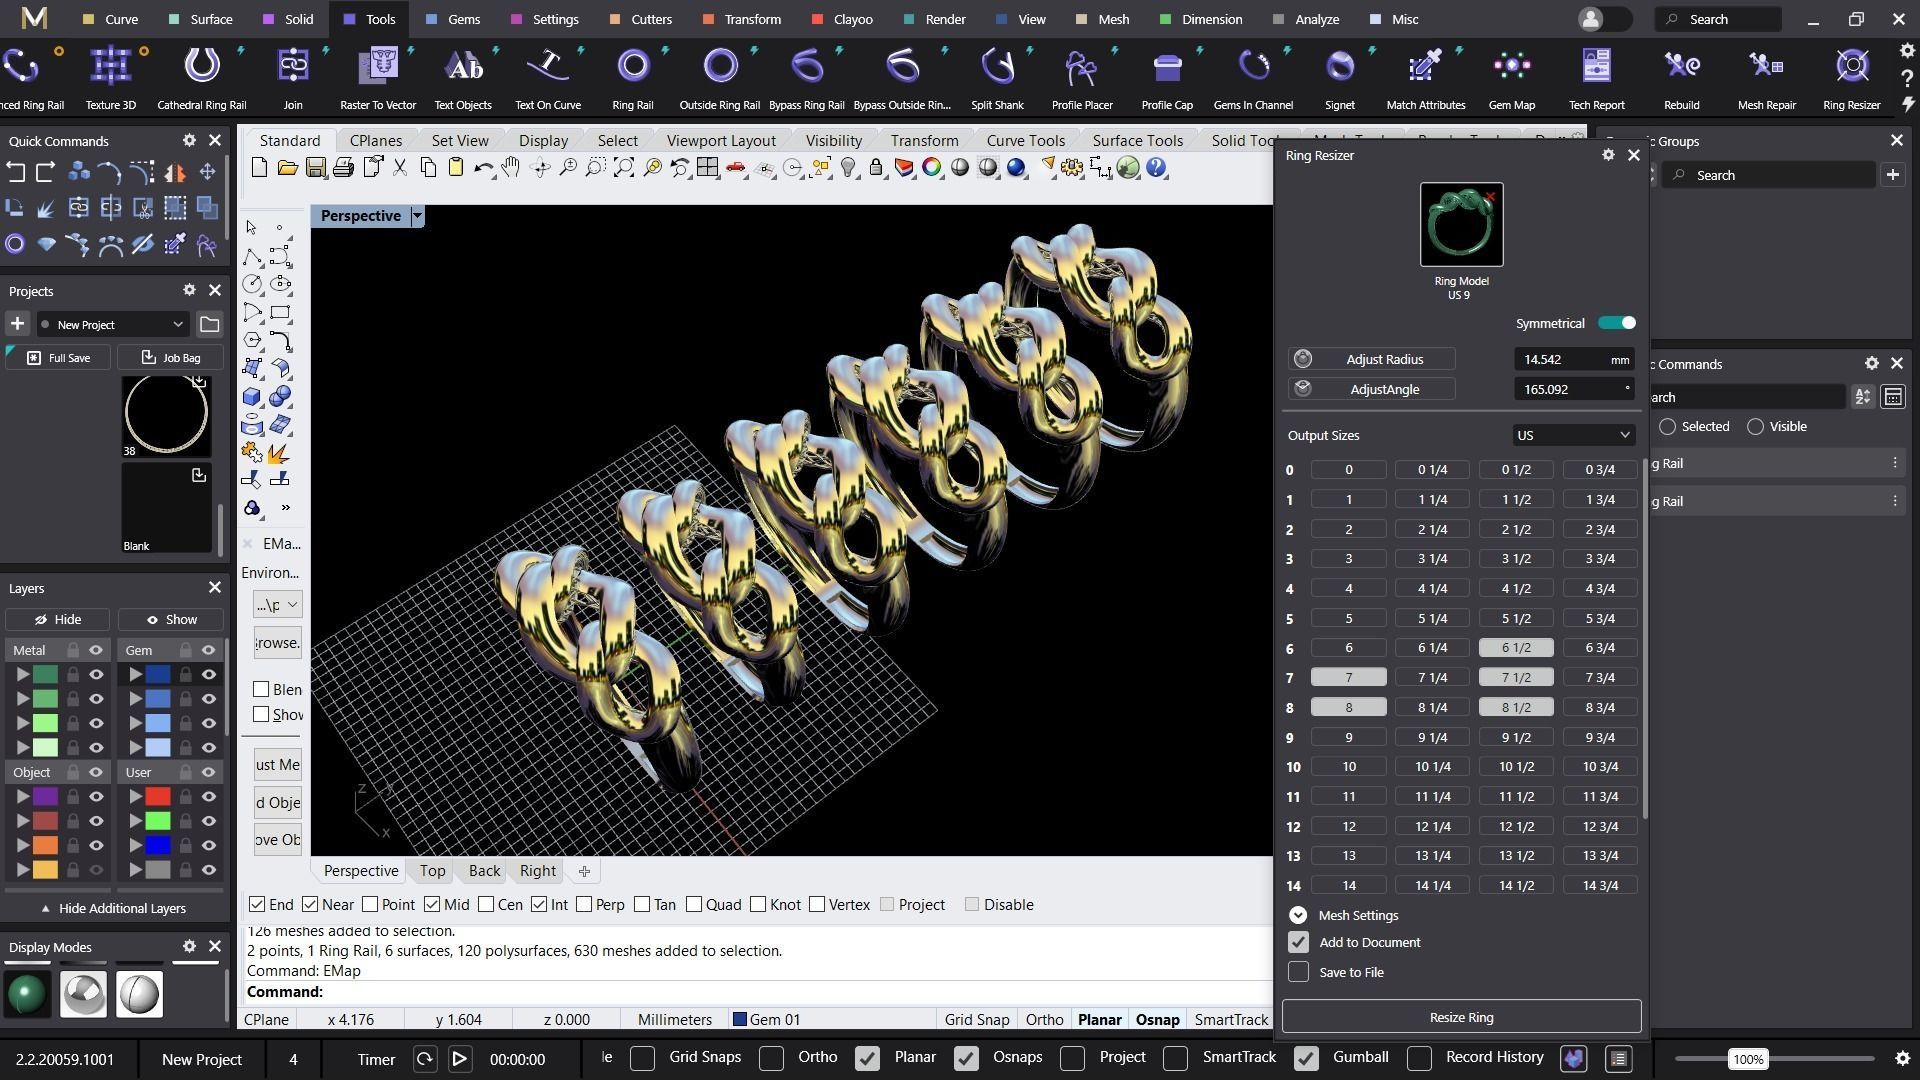The image size is (1920, 1080).
Task: Expand the Mesh Settings section
Action: click(x=1298, y=915)
